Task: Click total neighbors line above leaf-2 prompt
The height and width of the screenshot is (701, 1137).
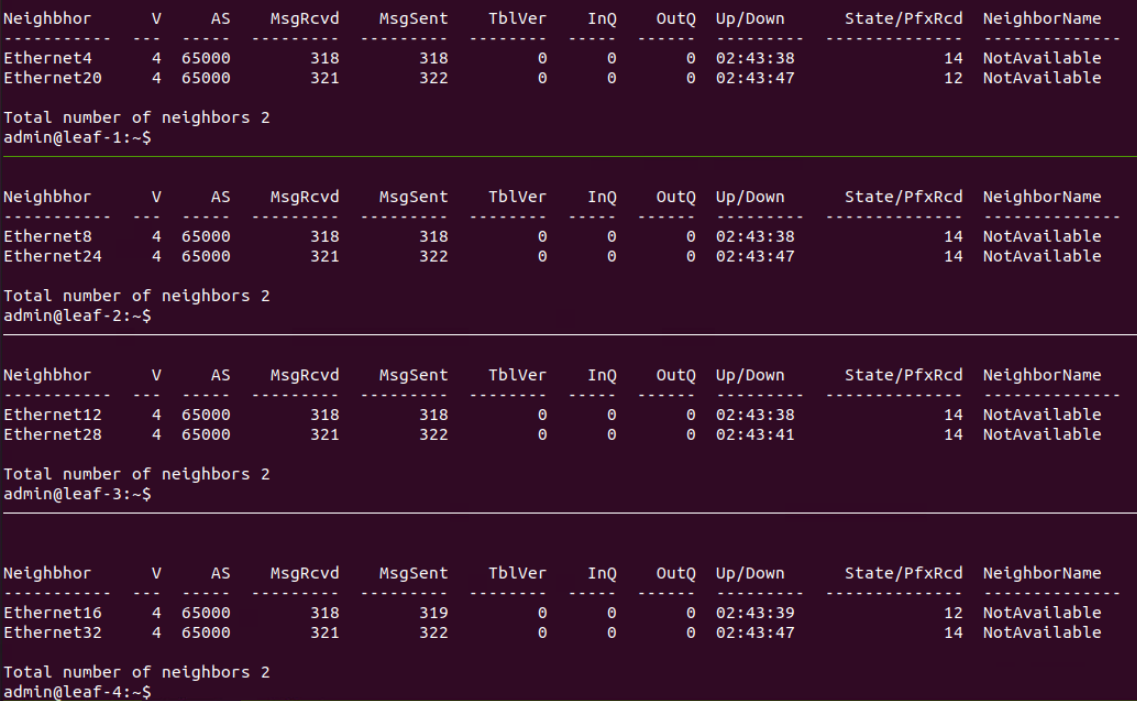Action: tap(137, 296)
